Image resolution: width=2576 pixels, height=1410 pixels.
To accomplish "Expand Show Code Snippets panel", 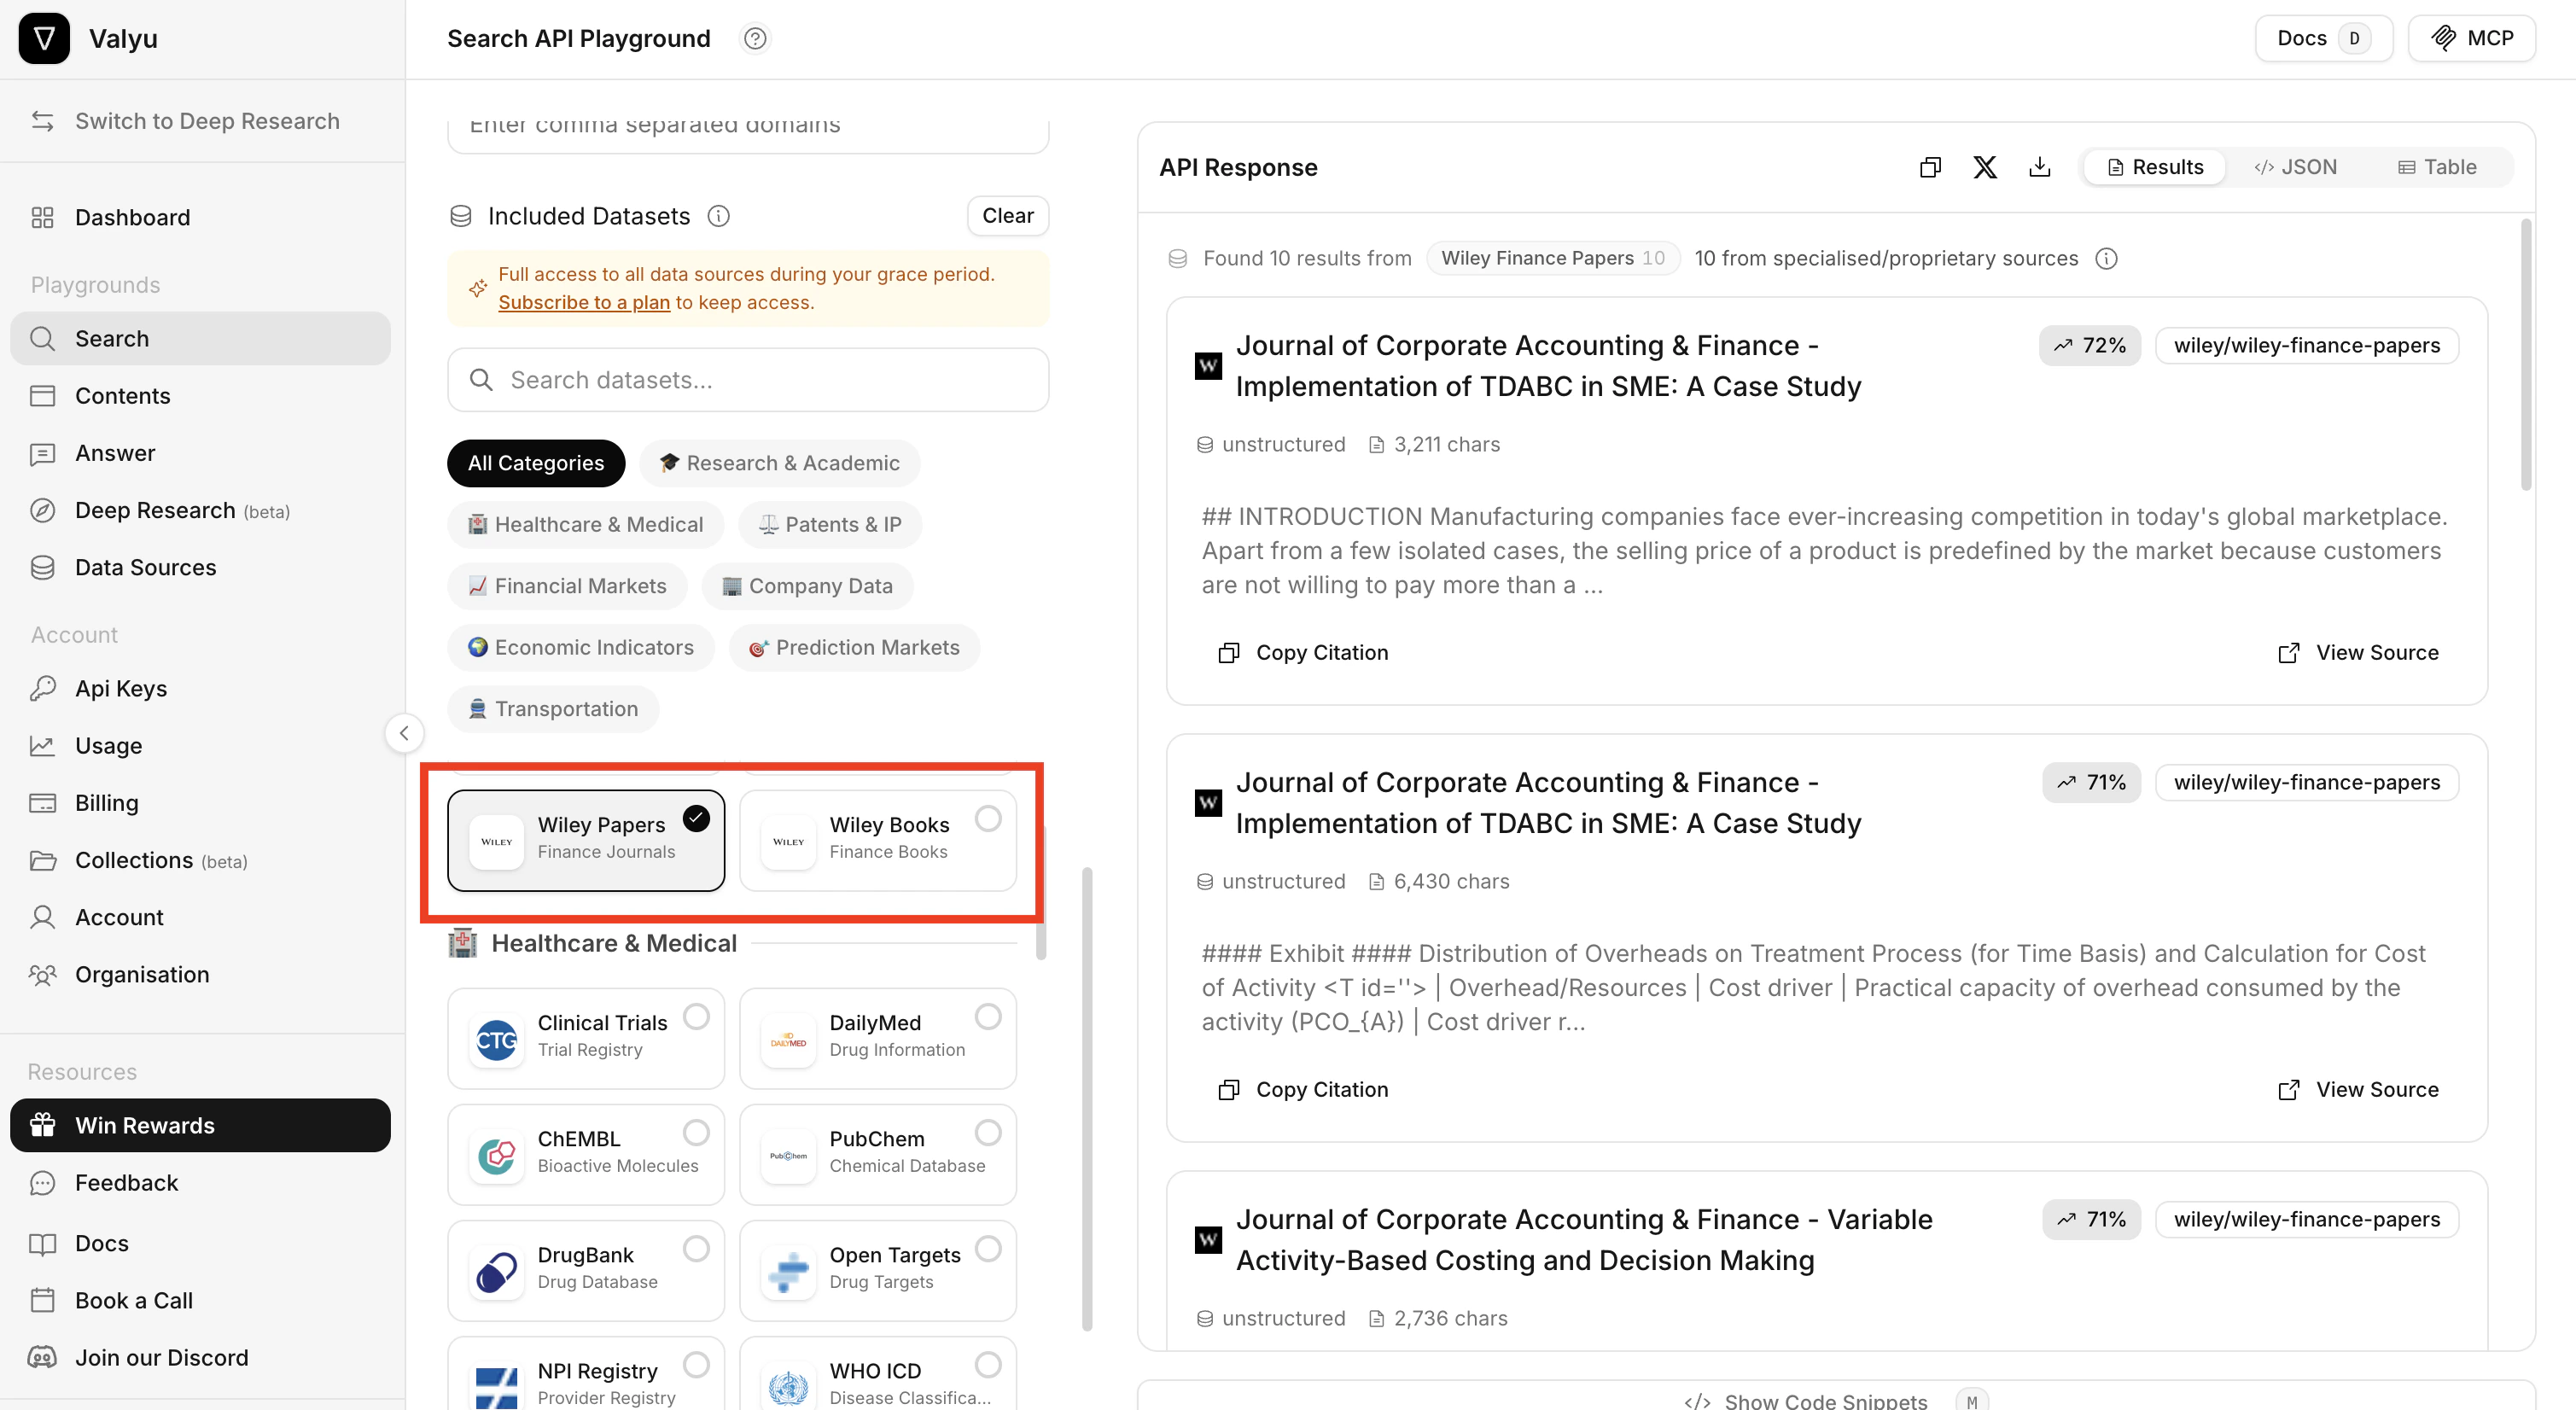I will pyautogui.click(x=1825, y=1400).
